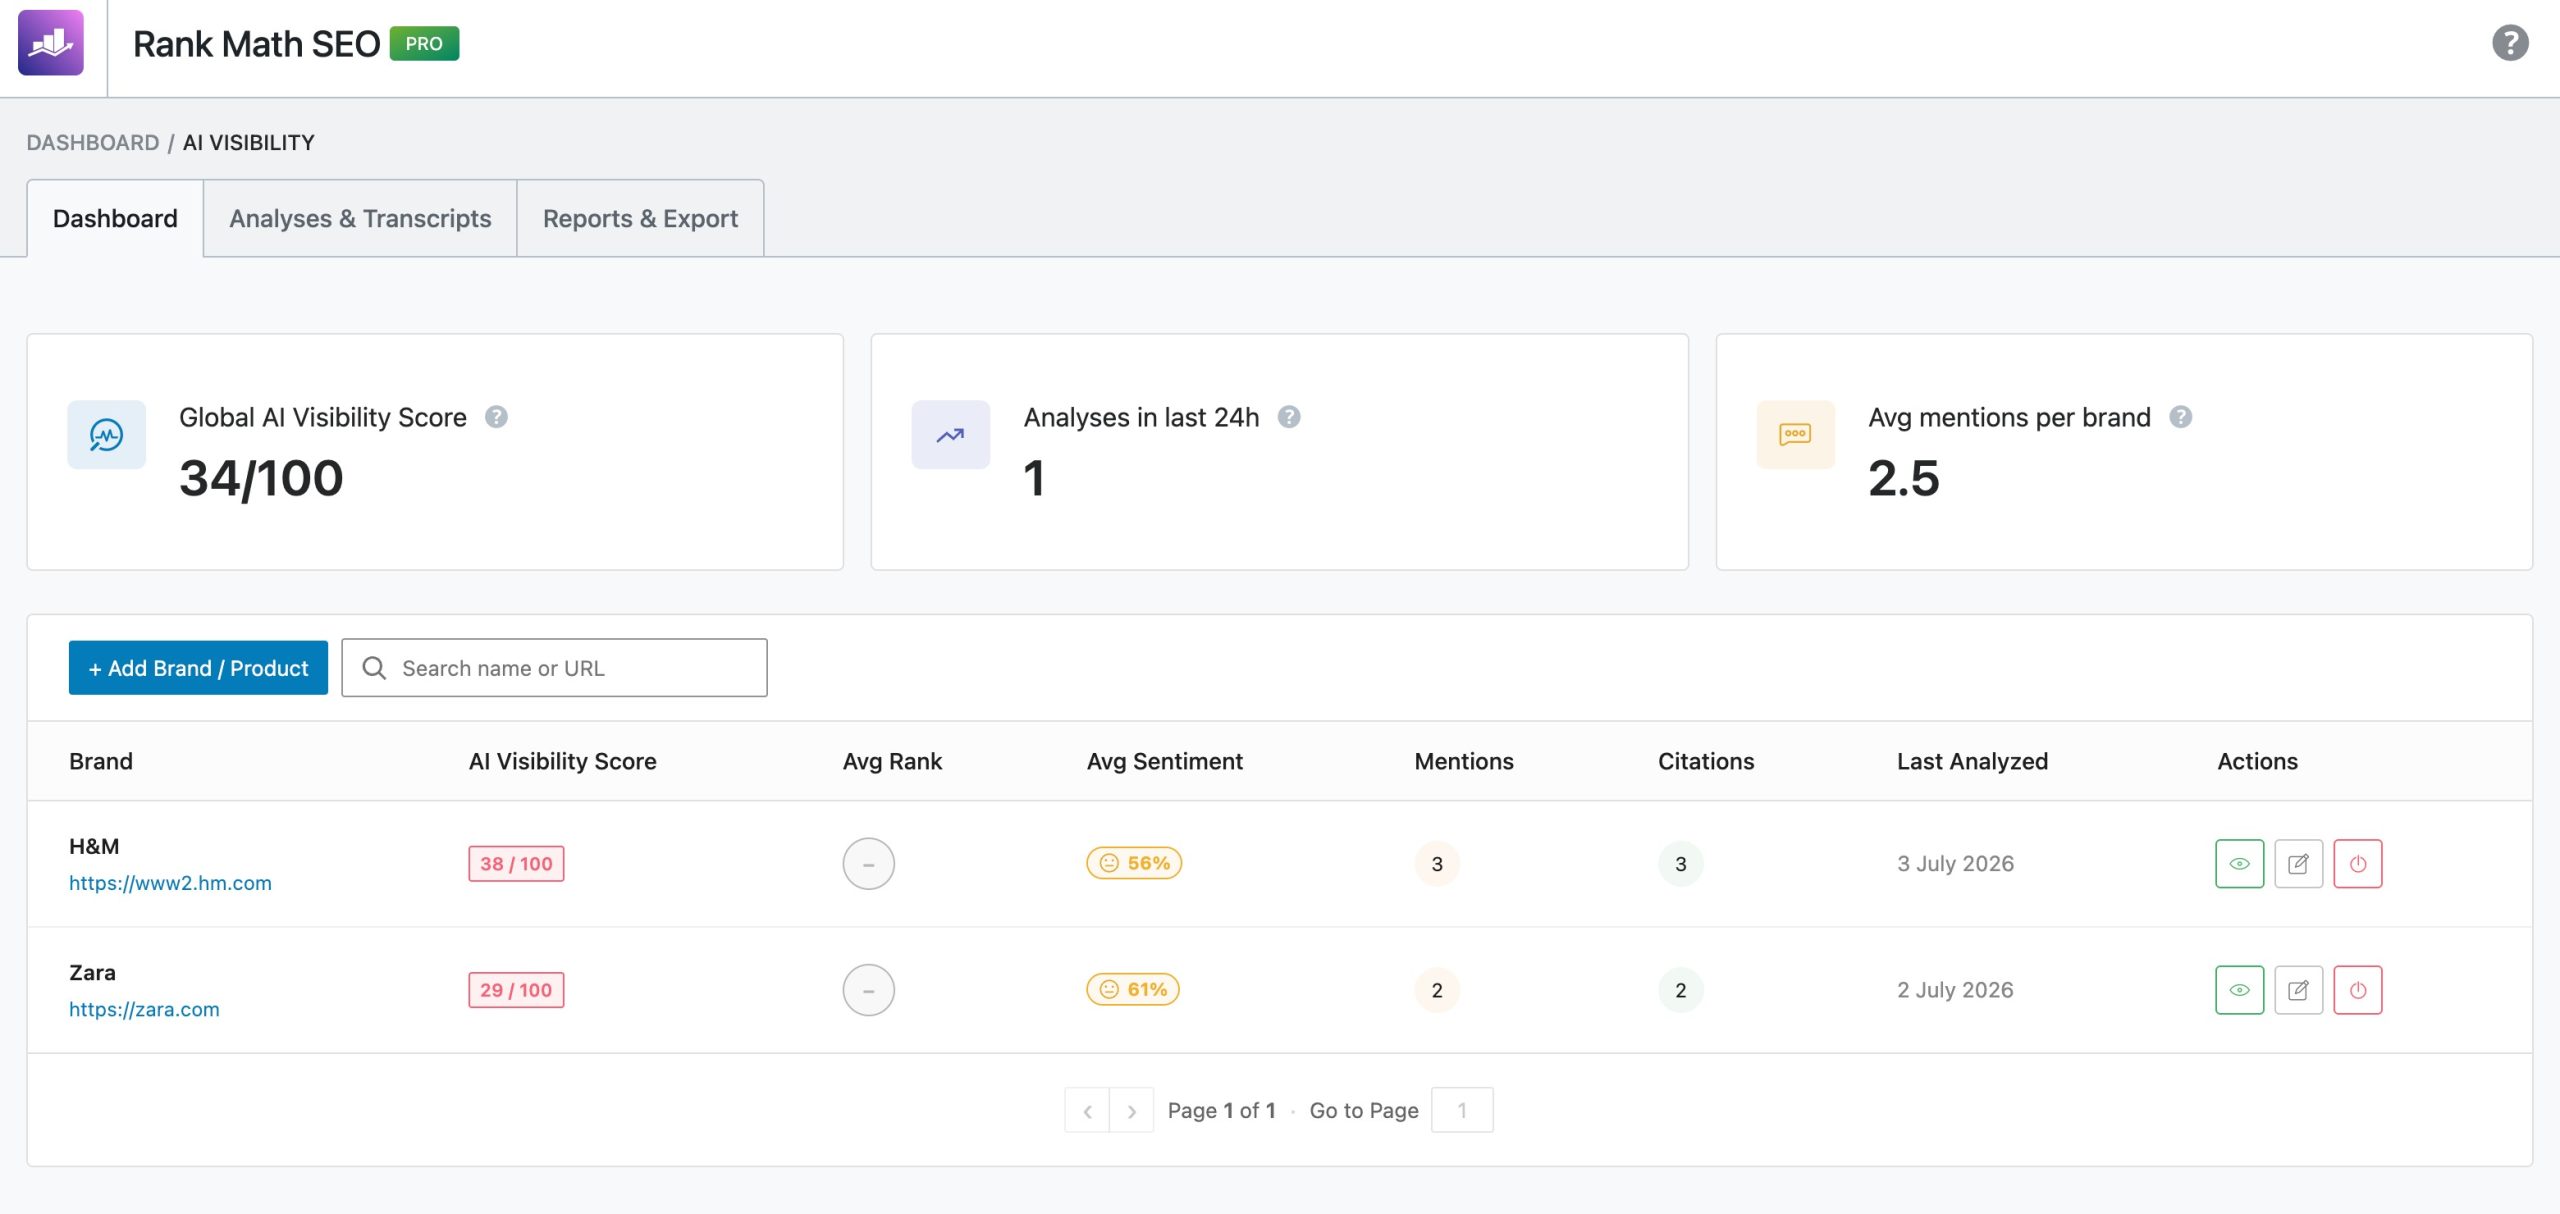Click the 34/100 global score value

point(261,478)
